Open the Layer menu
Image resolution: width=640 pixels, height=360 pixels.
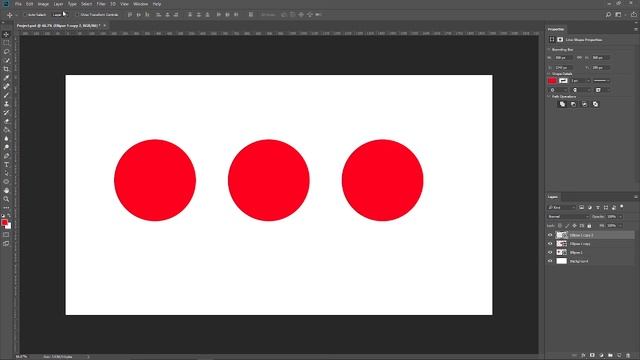pyautogui.click(x=58, y=4)
